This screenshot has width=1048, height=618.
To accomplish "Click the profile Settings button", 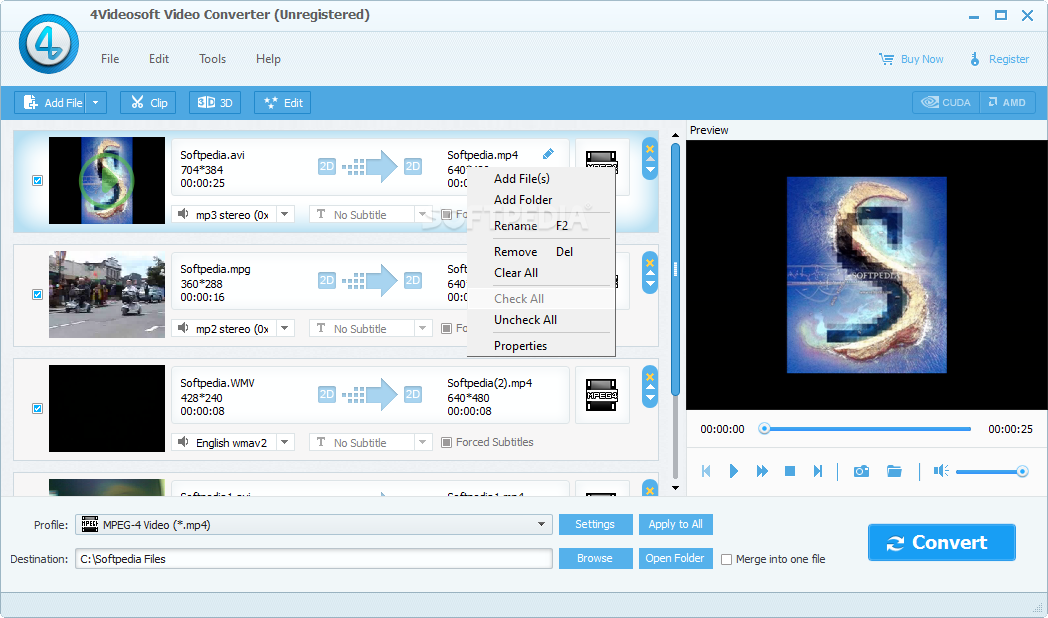I will [x=595, y=524].
